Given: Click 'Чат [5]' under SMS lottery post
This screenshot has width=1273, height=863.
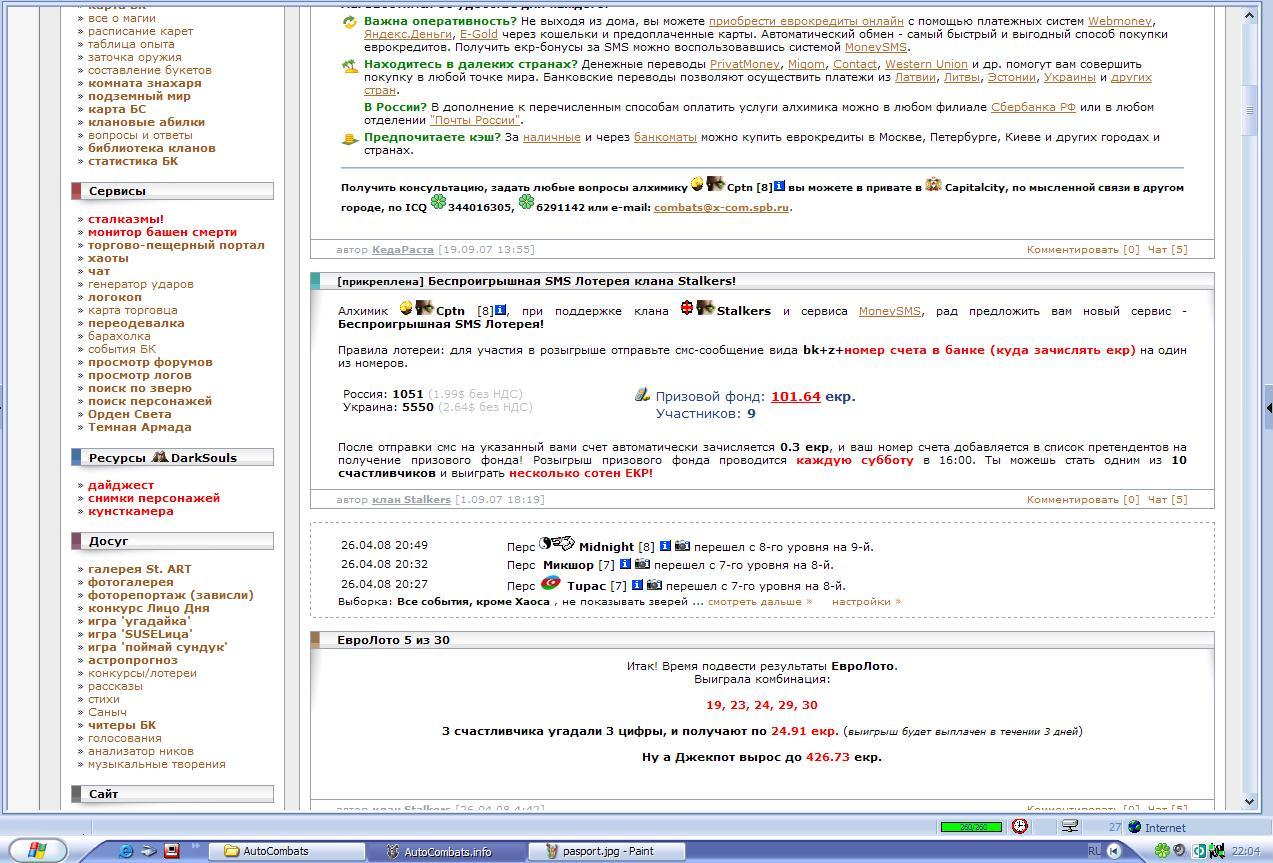Looking at the screenshot, I should (1167, 499).
